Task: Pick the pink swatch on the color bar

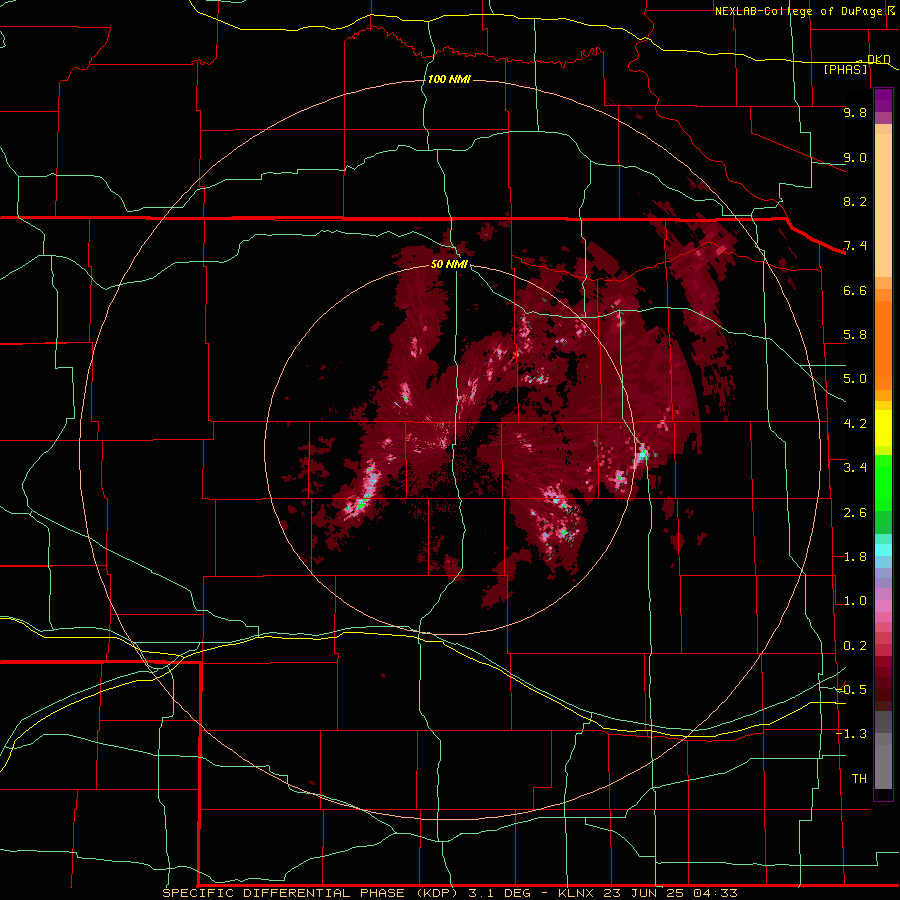Action: coord(883,606)
